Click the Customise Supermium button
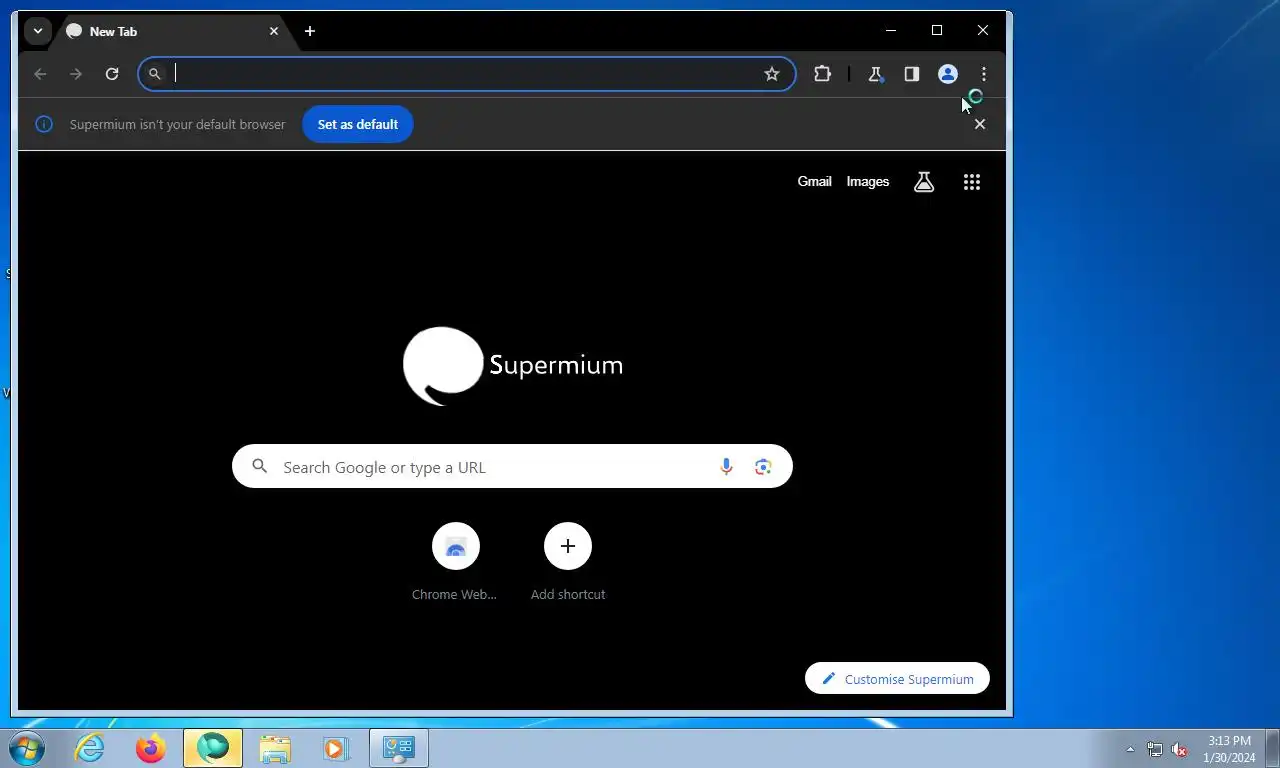Screen dimensions: 1280x768 coord(897,679)
